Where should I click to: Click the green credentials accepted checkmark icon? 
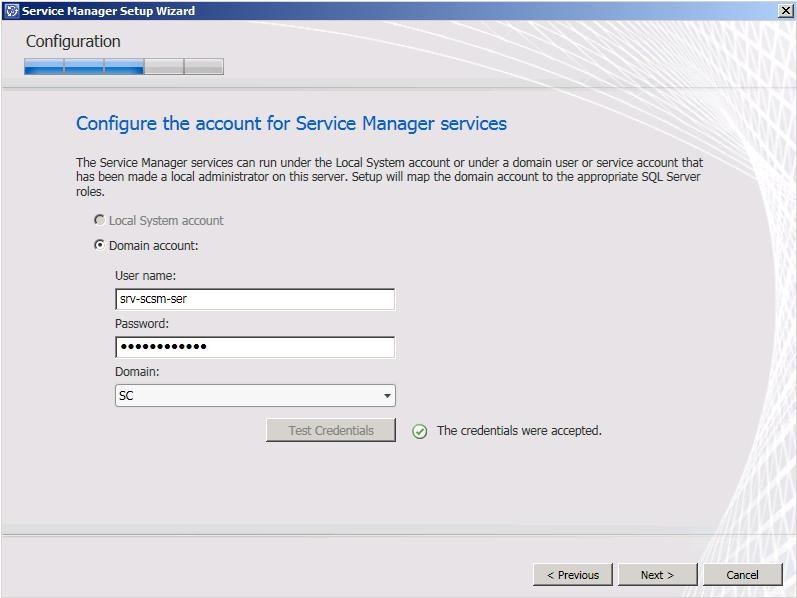pos(420,431)
